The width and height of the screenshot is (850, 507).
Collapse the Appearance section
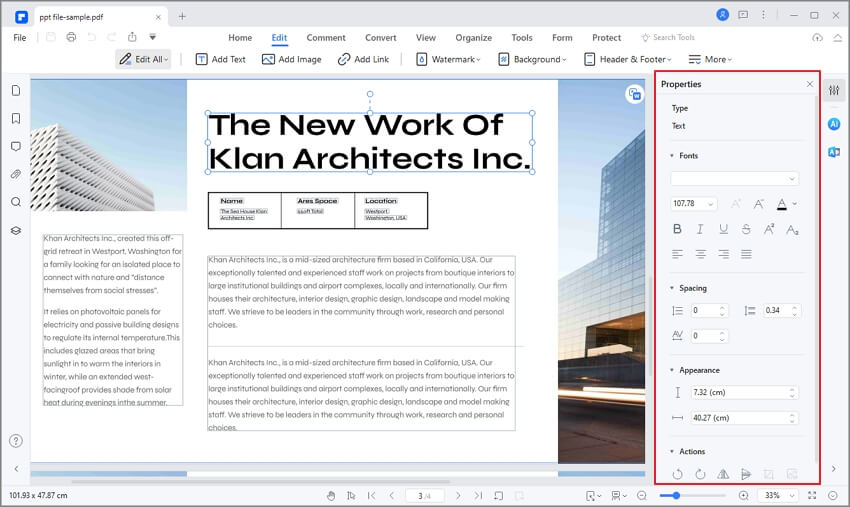pos(672,370)
